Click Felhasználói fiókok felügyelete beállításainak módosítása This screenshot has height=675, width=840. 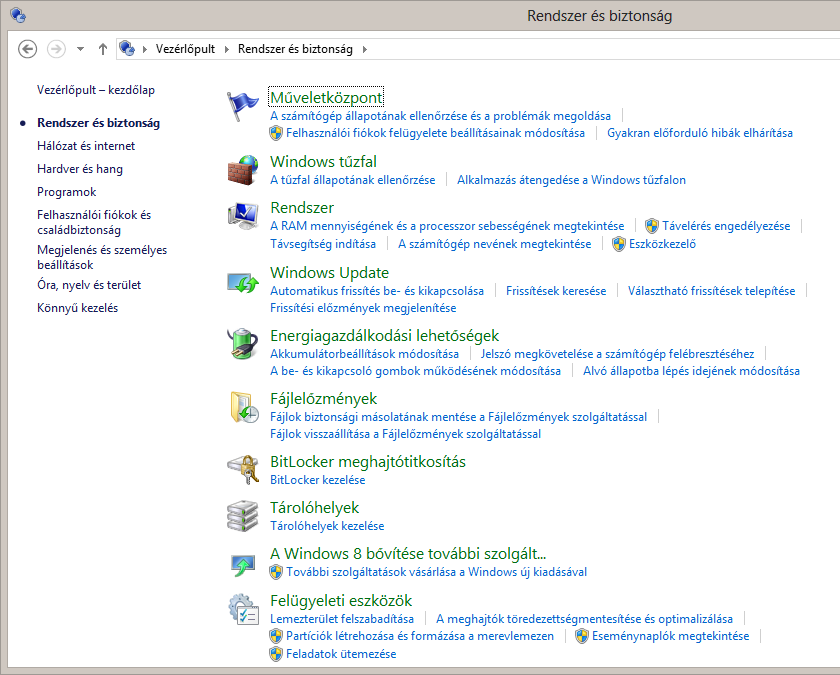click(x=436, y=133)
